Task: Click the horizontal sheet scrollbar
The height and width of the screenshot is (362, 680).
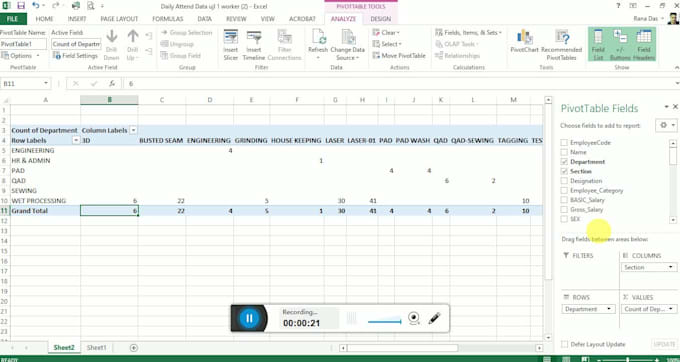Action: 402,348
